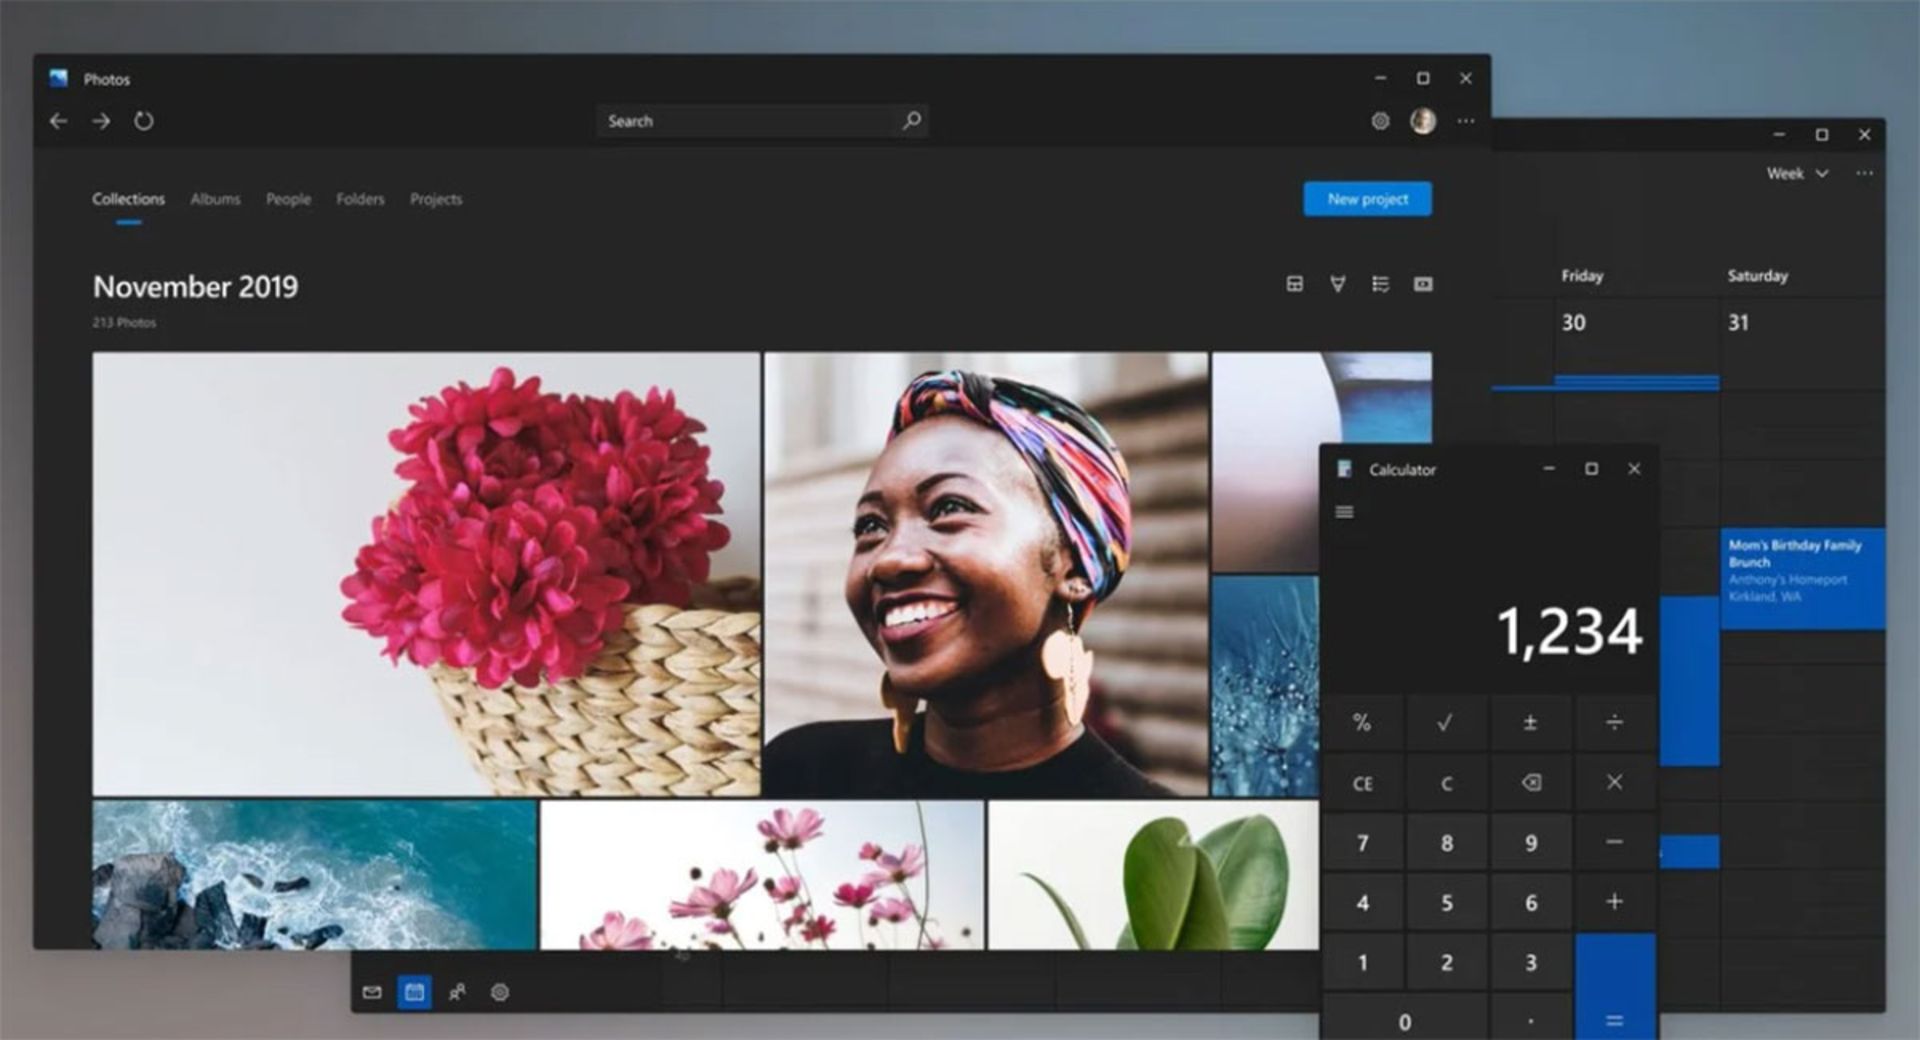Click the refresh icon in Photos toolbar
Screen dimensions: 1920x1040
(144, 121)
